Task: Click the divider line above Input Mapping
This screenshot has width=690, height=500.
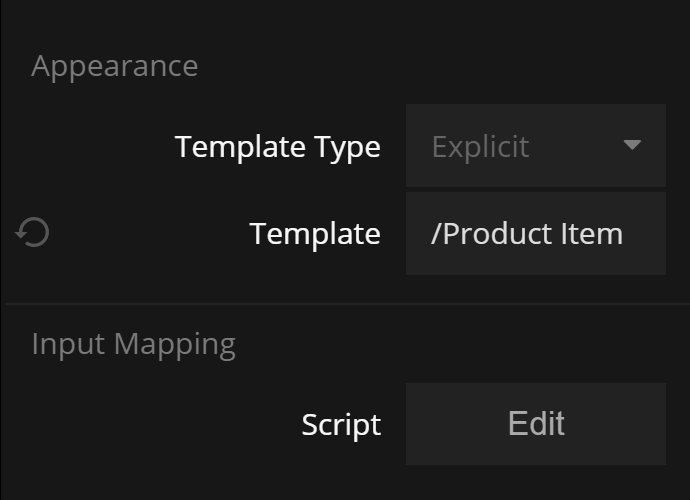Action: (345, 304)
